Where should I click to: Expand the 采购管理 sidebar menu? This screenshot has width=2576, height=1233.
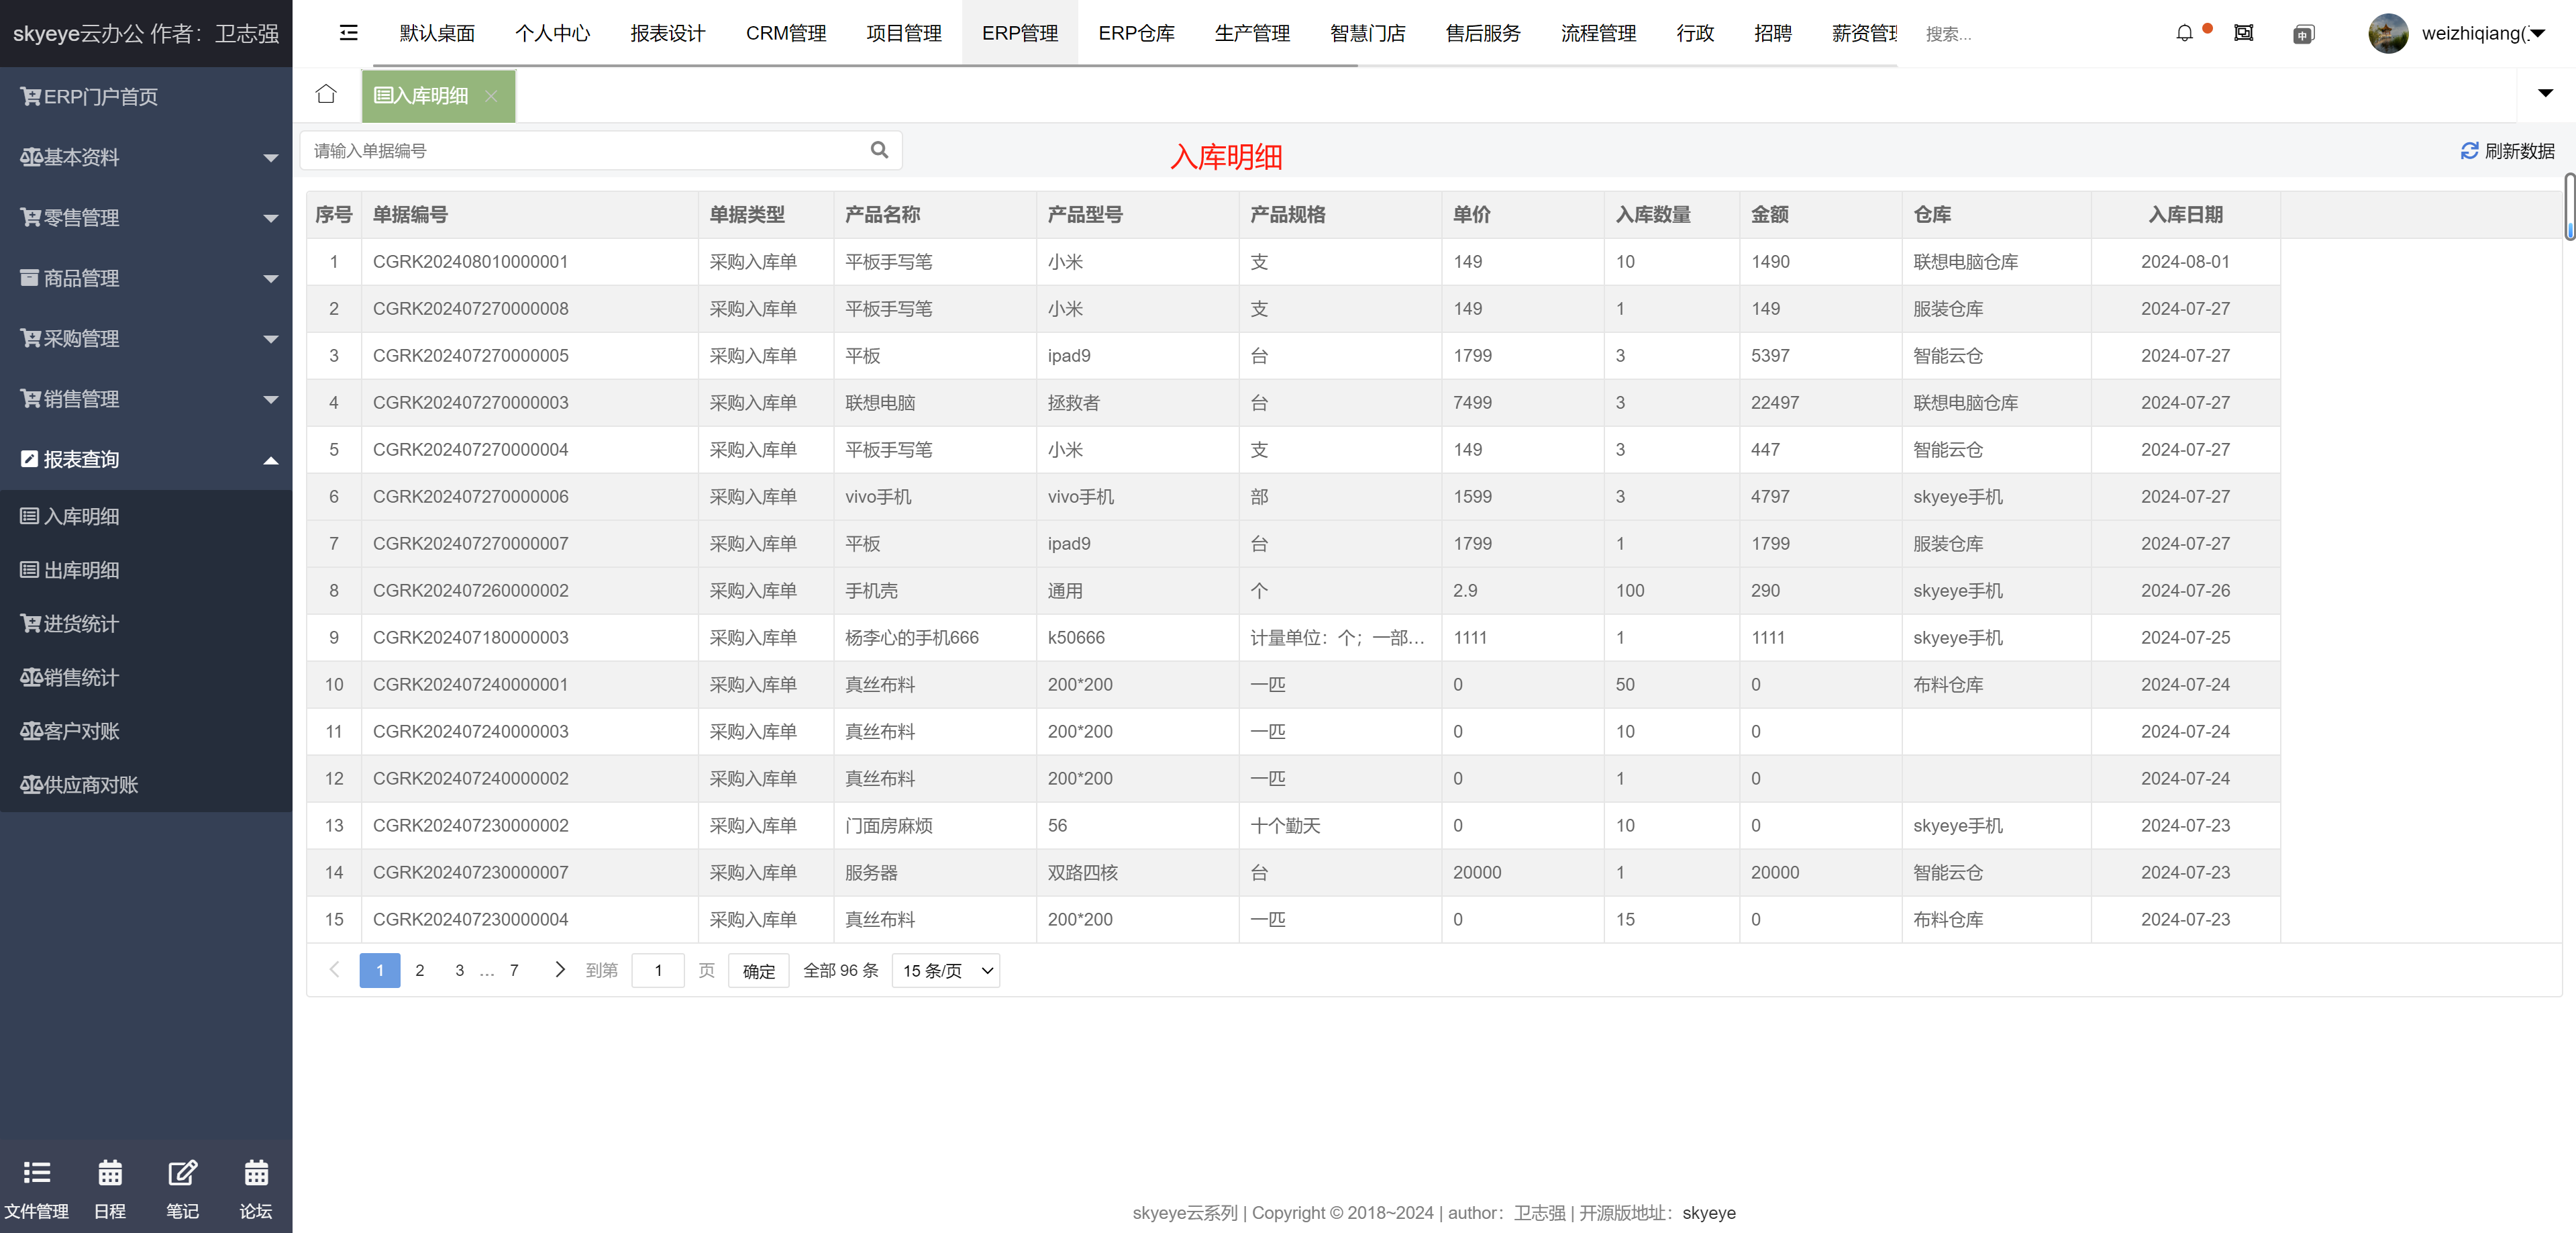tap(146, 338)
